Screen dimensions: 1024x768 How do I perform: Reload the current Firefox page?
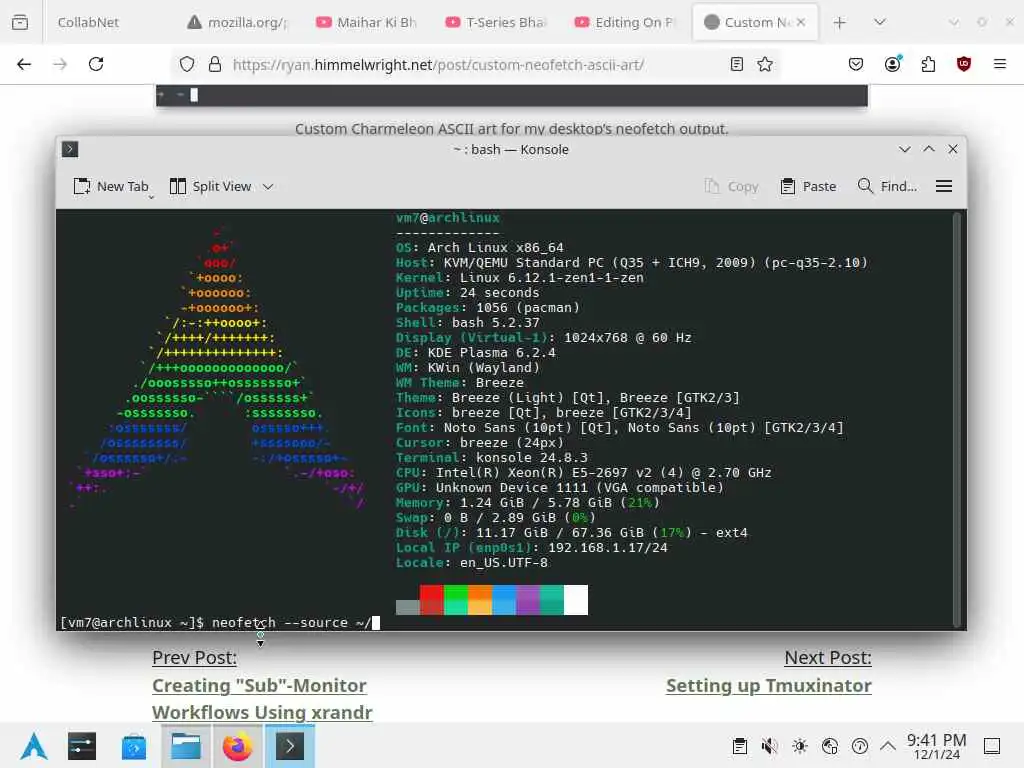pos(96,64)
